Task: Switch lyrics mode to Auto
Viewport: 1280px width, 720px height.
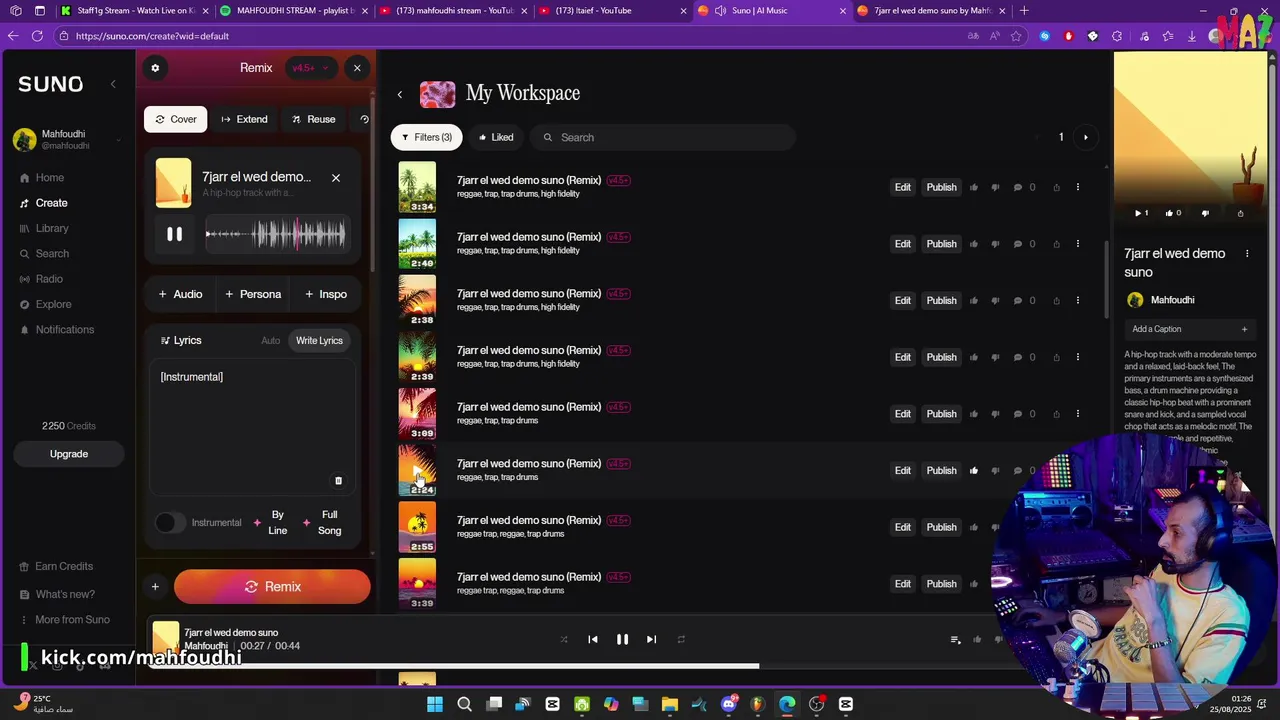Action: click(271, 340)
